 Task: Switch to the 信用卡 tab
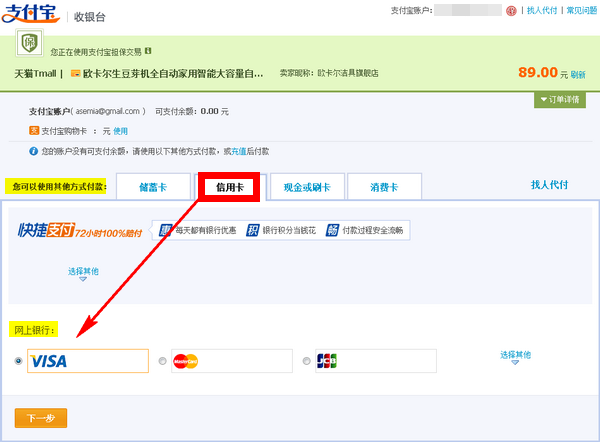[230, 187]
